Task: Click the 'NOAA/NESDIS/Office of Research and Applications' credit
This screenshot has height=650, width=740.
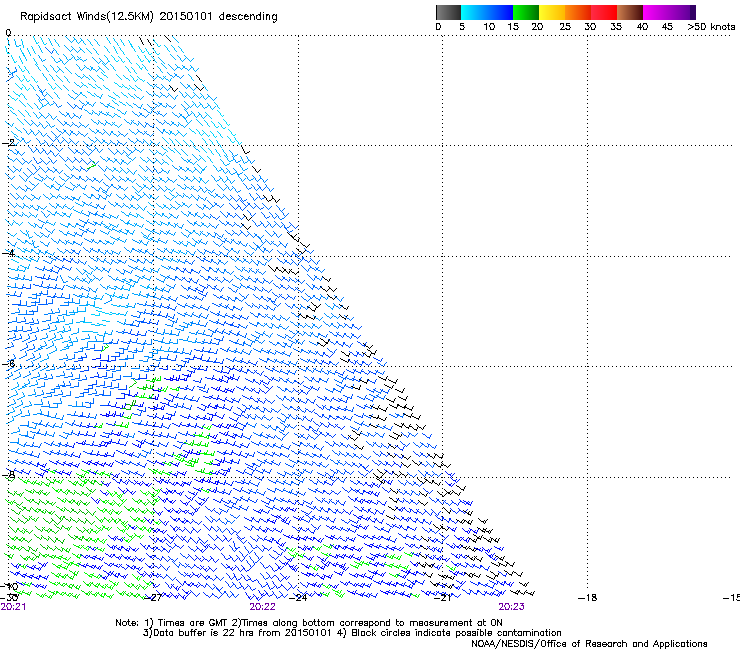Action: pos(589,644)
